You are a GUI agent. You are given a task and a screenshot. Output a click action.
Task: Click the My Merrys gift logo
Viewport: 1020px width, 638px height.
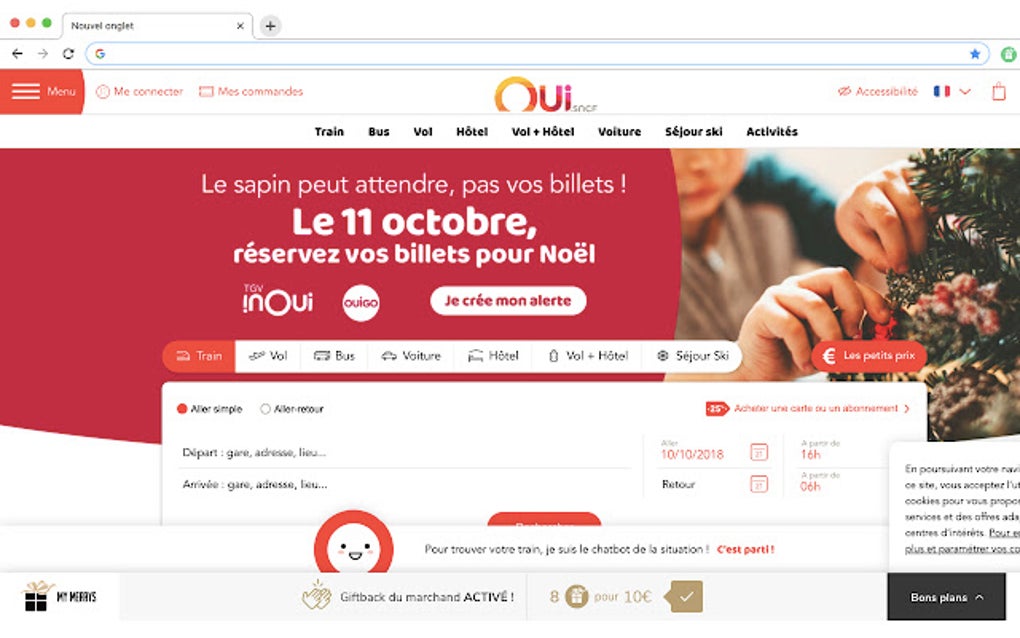point(60,596)
